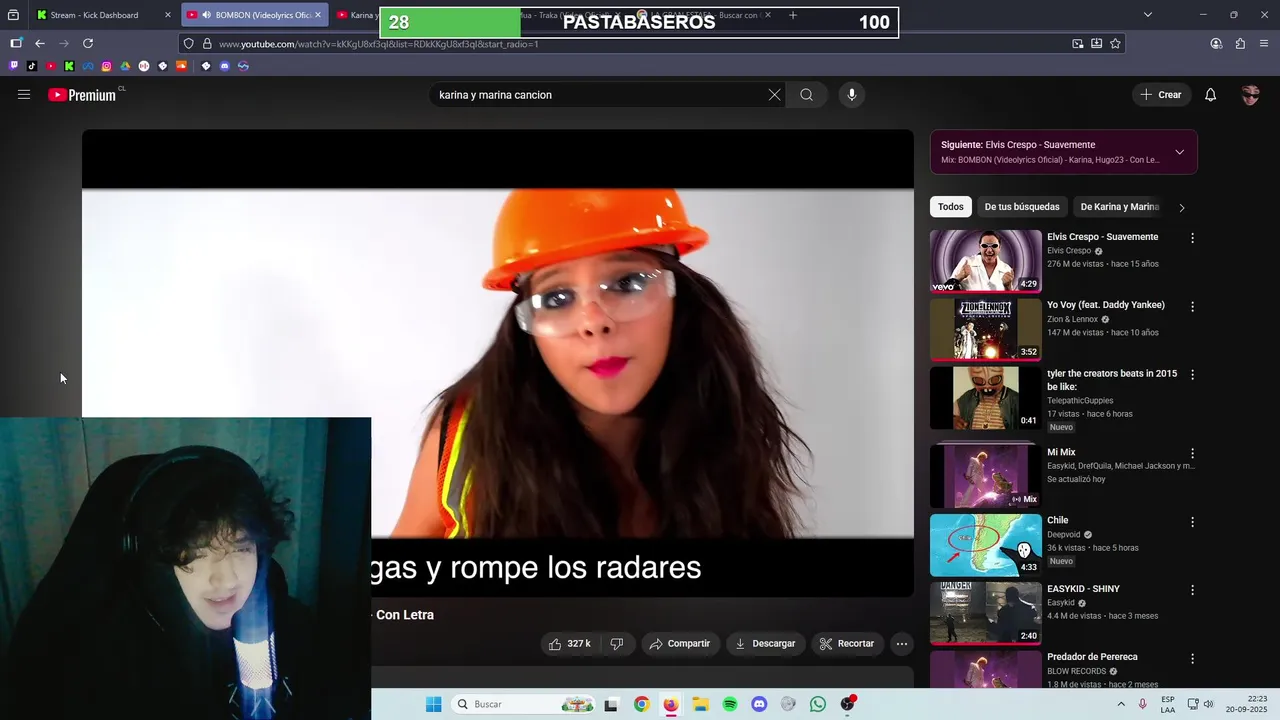
Task: Open options for EASYKID - SHINY
Action: (x=1192, y=590)
